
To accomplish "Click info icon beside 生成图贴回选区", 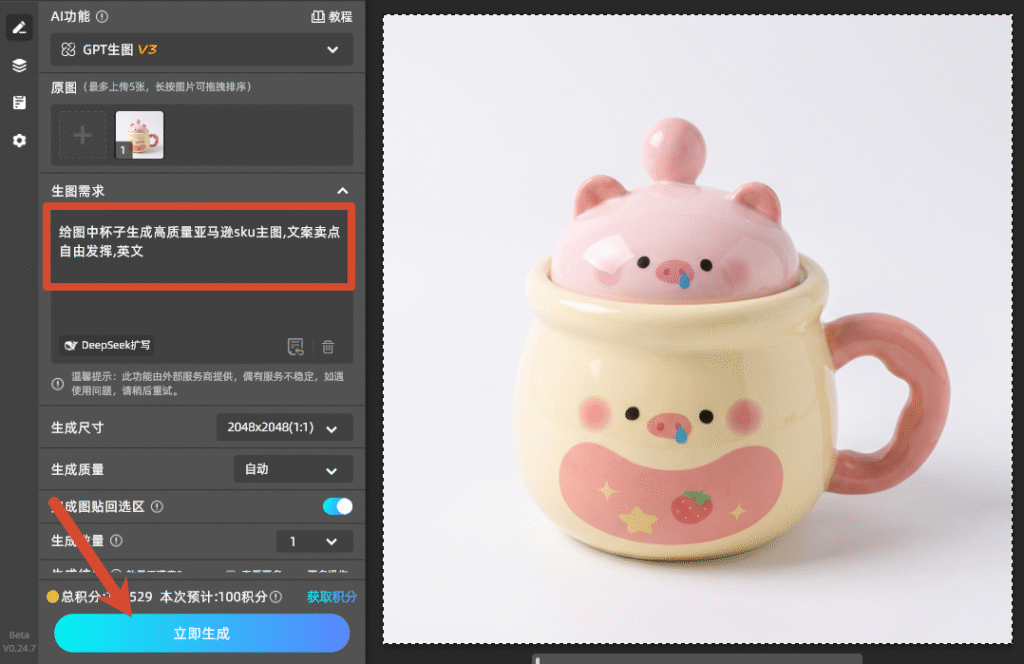I will [157, 507].
